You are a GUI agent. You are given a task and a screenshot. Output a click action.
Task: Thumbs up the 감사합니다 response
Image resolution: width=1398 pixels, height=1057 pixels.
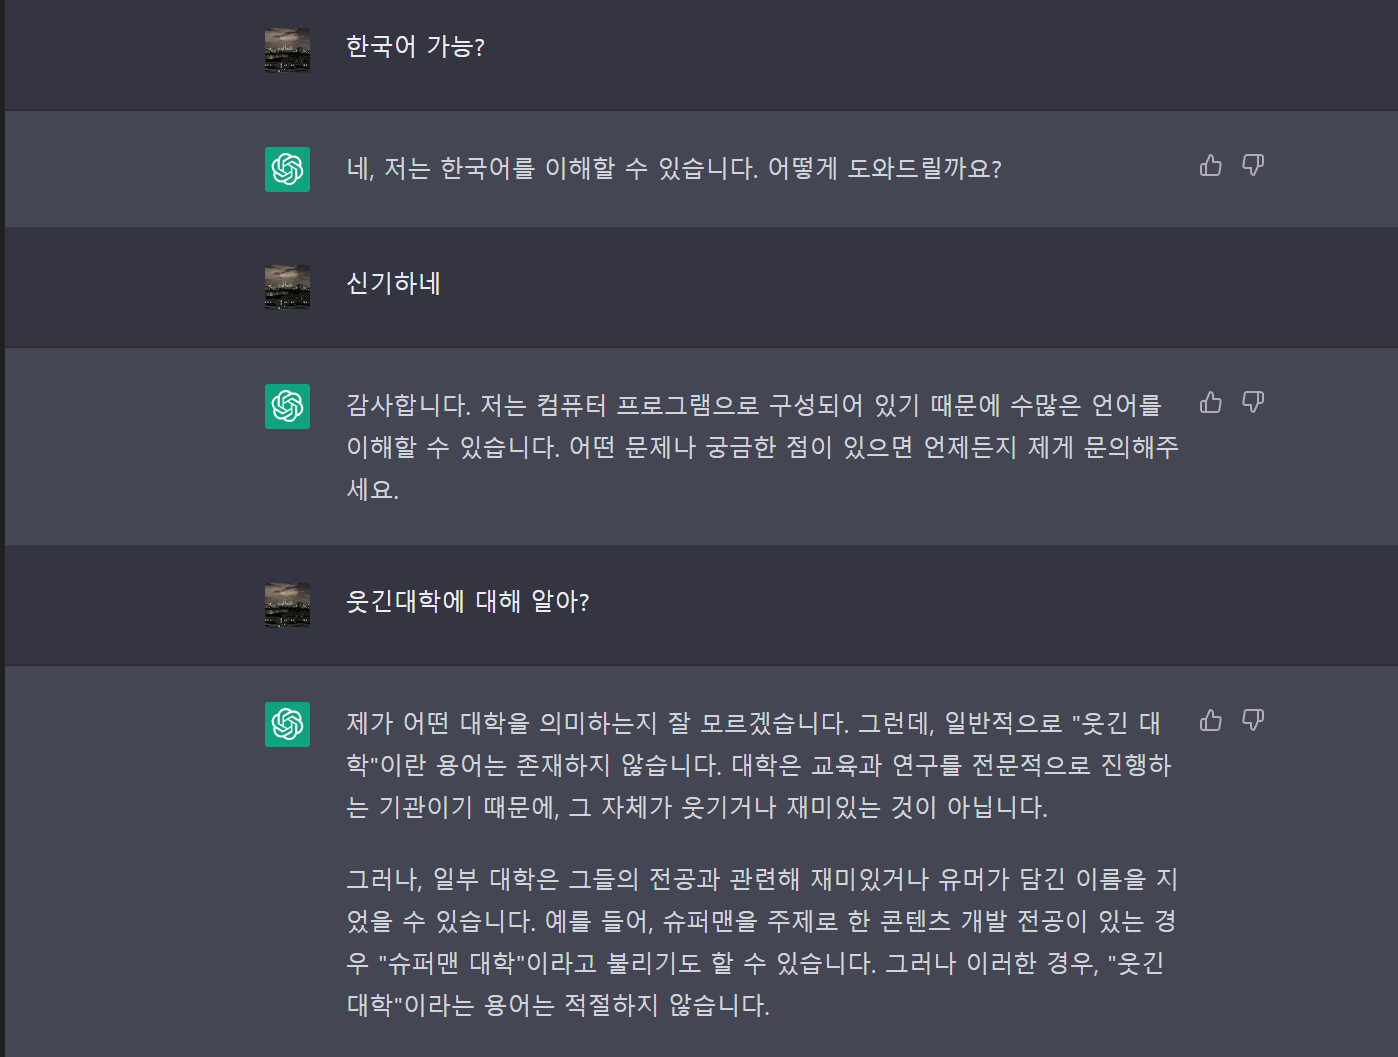[1211, 403]
